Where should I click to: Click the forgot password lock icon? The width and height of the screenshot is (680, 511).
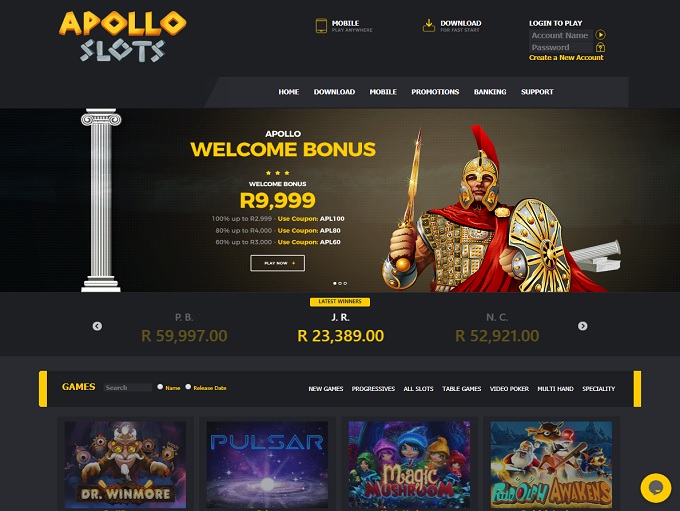(600, 47)
